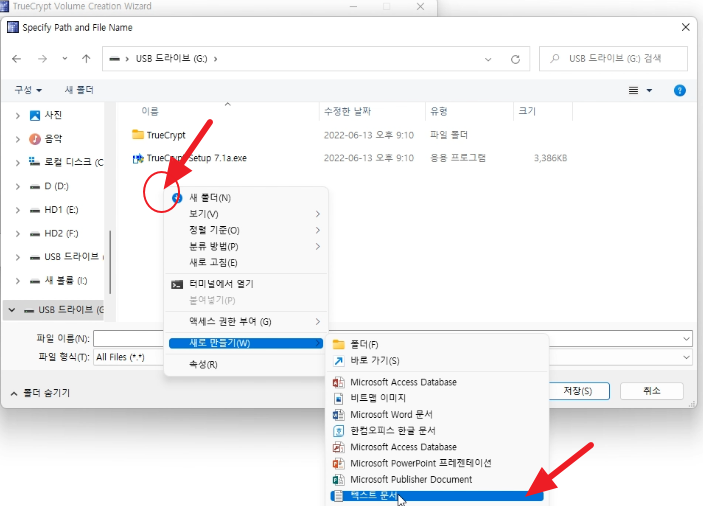
Task: Click the 저장(S) button
Action: (x=578, y=391)
